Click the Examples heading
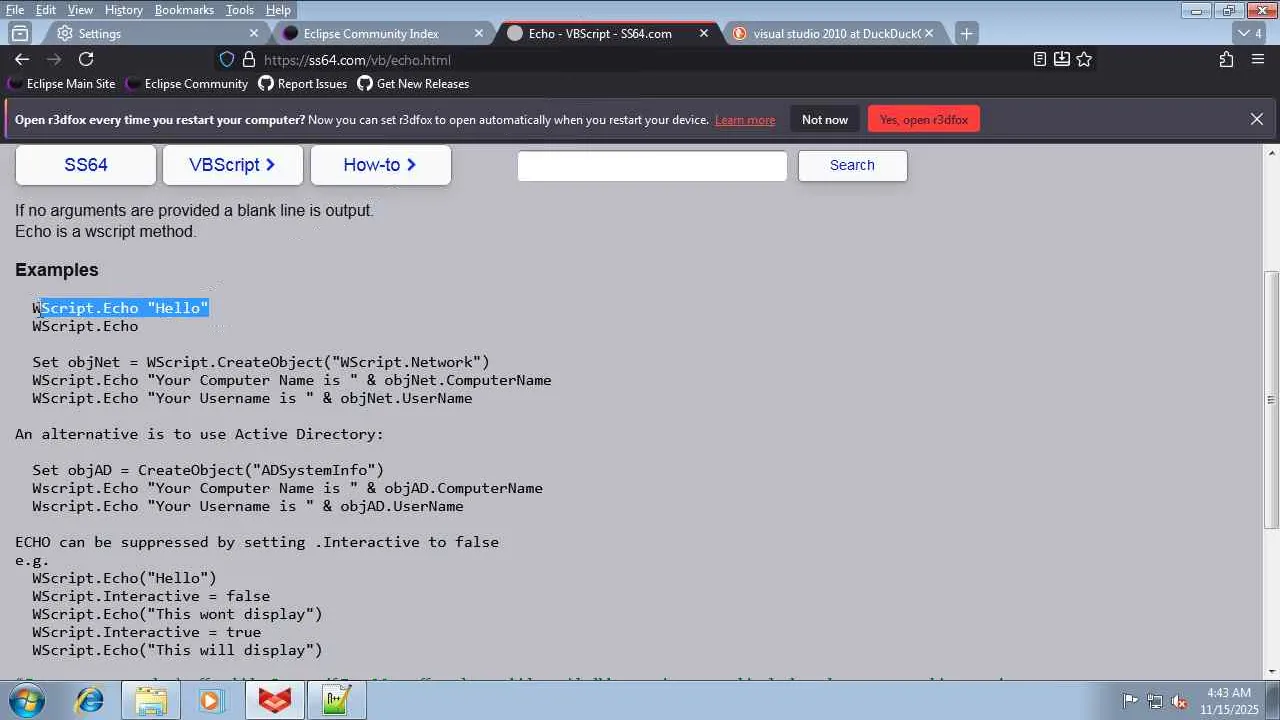The image size is (1280, 720). click(57, 270)
